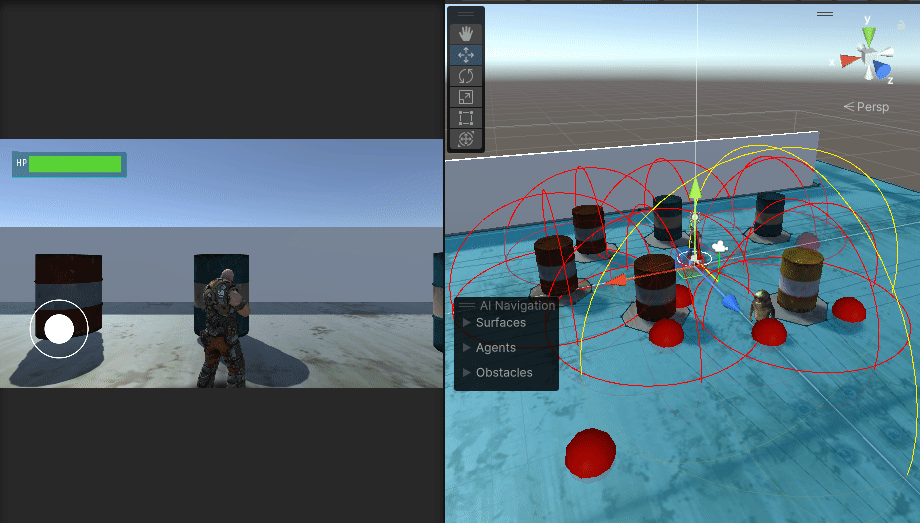This screenshot has height=523, width=920.
Task: Click the HP label text
Action: [x=21, y=163]
